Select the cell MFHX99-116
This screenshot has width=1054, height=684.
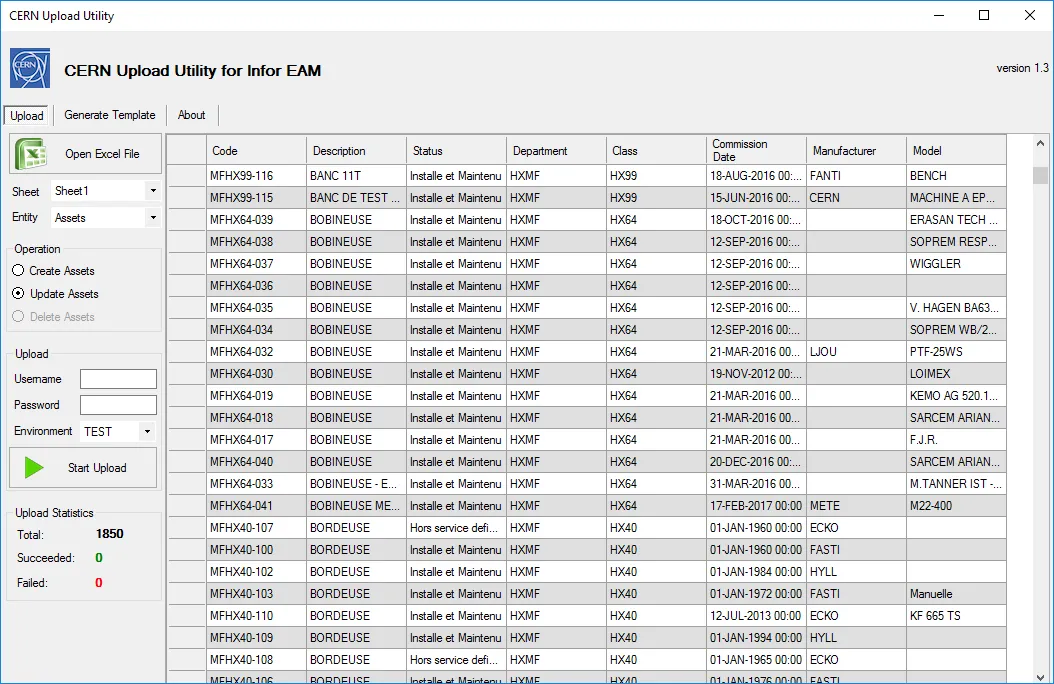coord(256,175)
